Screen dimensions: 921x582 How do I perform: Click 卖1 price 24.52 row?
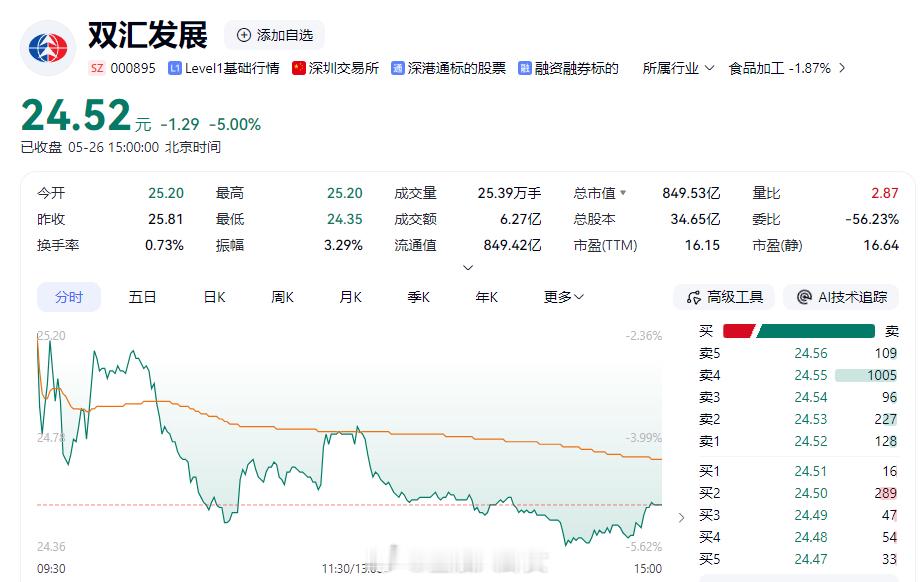click(x=798, y=441)
